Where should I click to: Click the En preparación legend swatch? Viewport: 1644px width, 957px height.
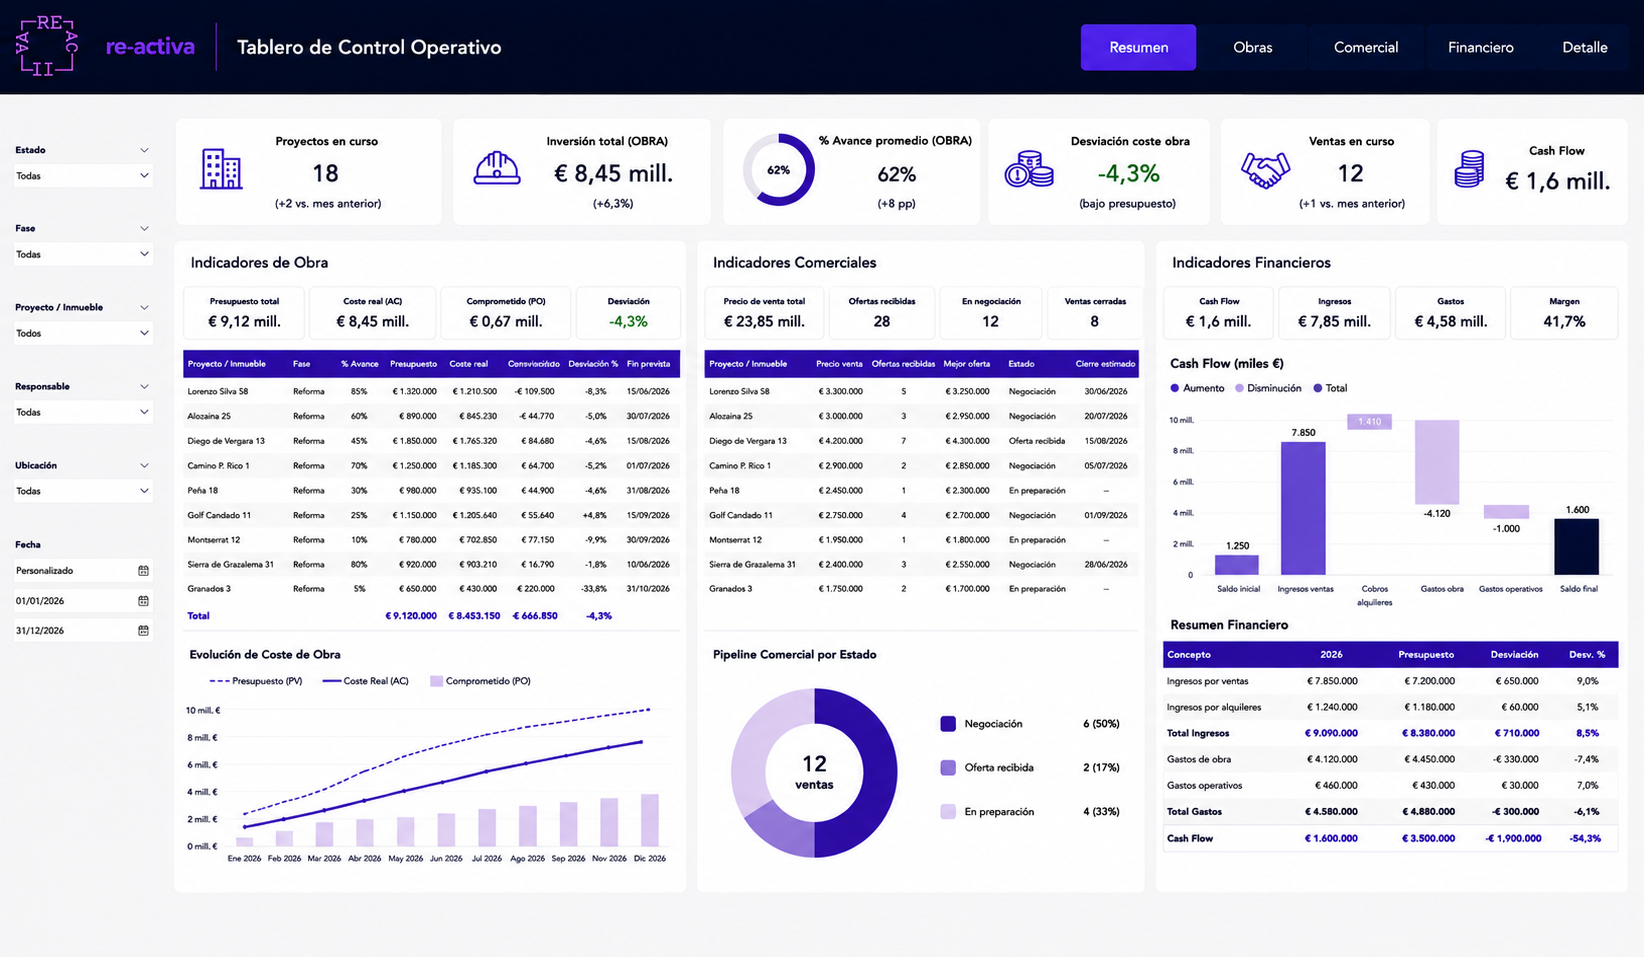point(948,812)
